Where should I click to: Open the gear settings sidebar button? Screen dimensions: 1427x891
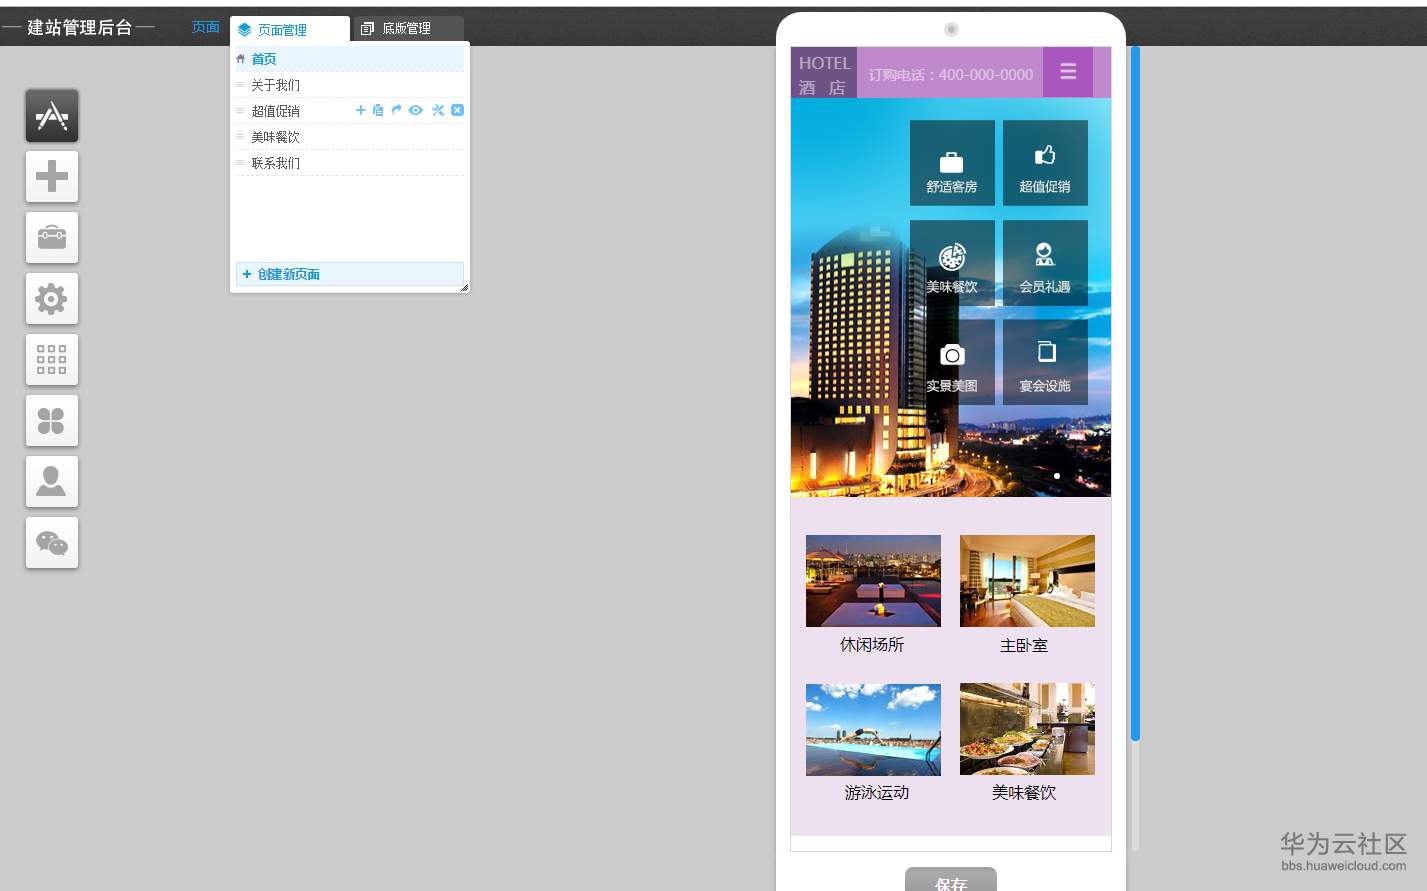52,299
